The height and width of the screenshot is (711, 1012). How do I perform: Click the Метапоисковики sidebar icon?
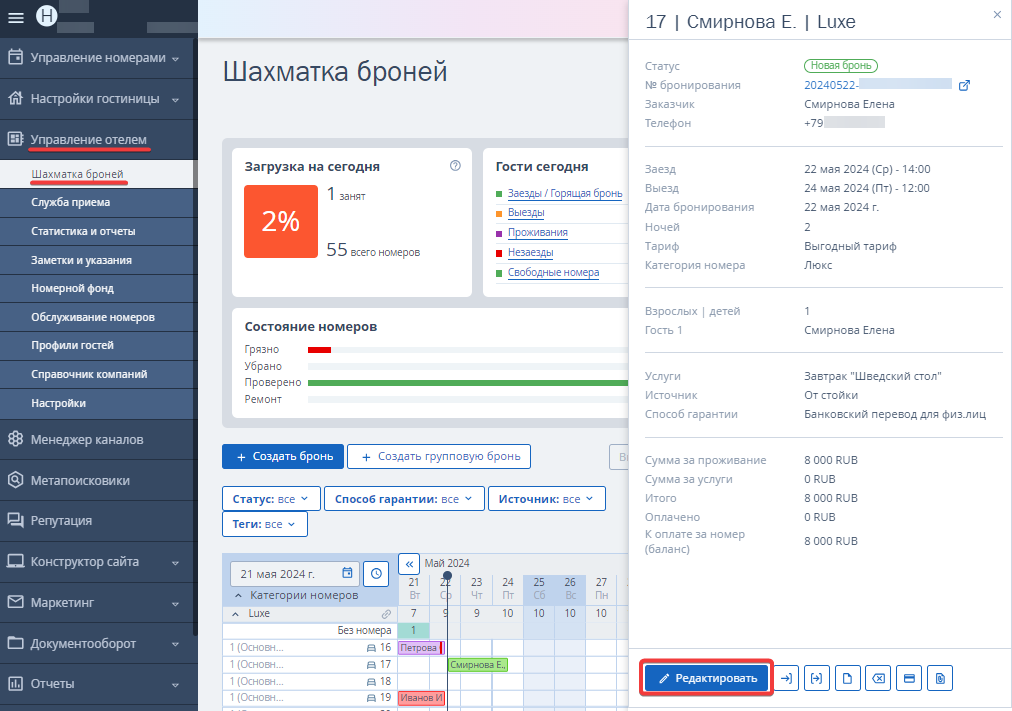[15, 479]
